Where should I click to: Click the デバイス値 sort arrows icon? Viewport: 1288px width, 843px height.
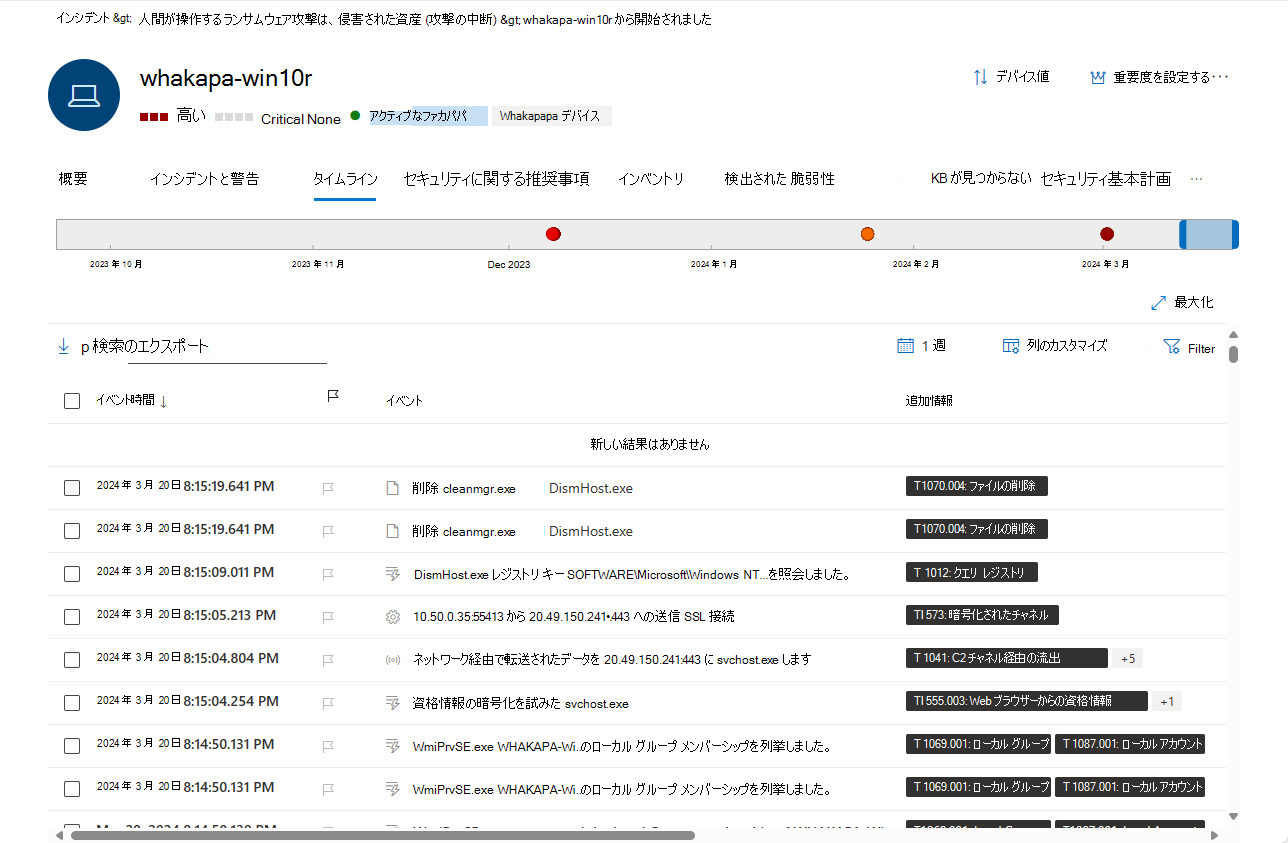click(x=980, y=77)
